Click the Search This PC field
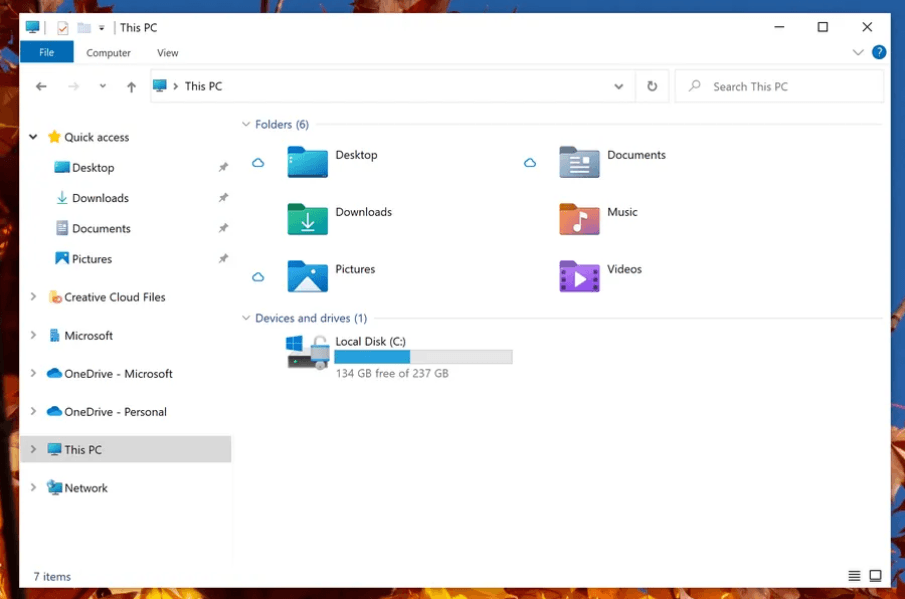The height and width of the screenshot is (599, 905). [779, 86]
